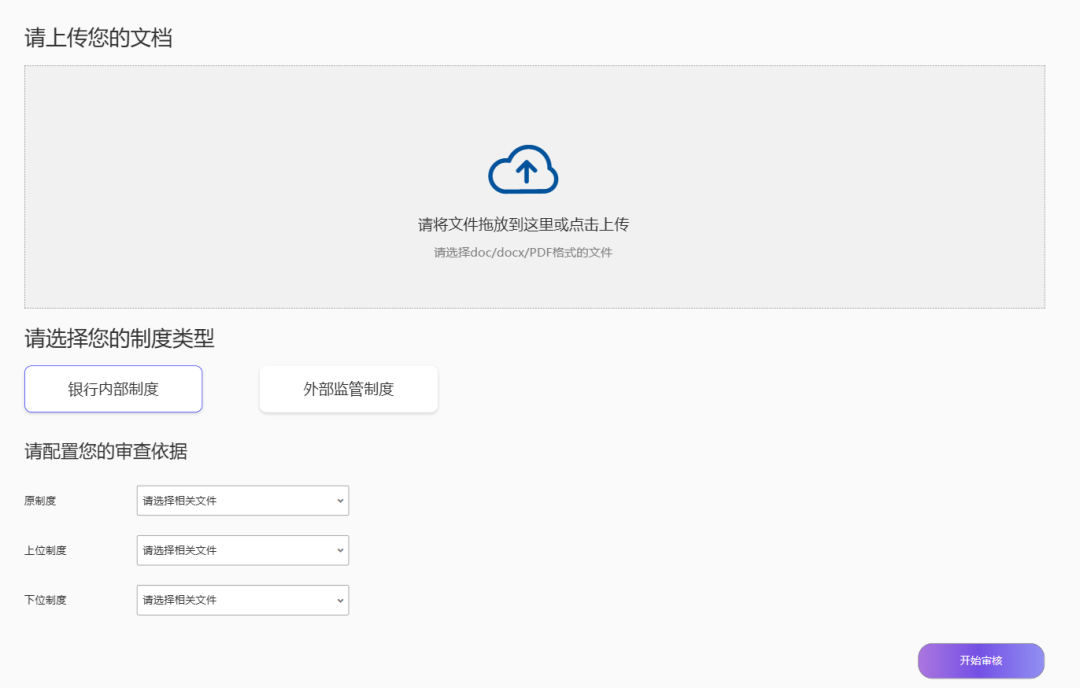Click the 下位制度 field label
Screen dimensions: 1080x688
[x=45, y=601]
